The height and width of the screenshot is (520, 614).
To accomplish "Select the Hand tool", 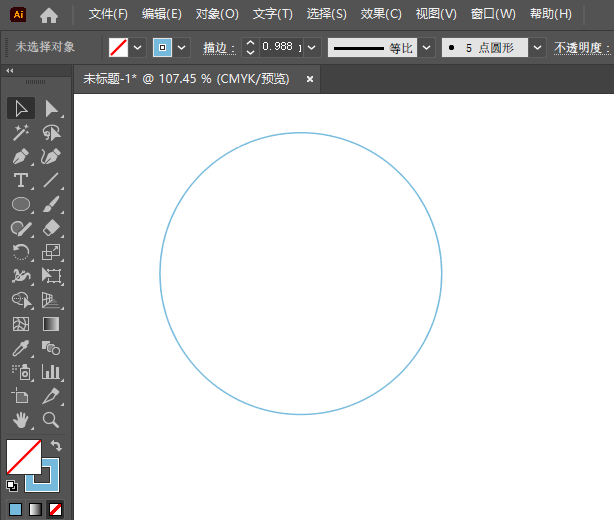I will pos(21,420).
